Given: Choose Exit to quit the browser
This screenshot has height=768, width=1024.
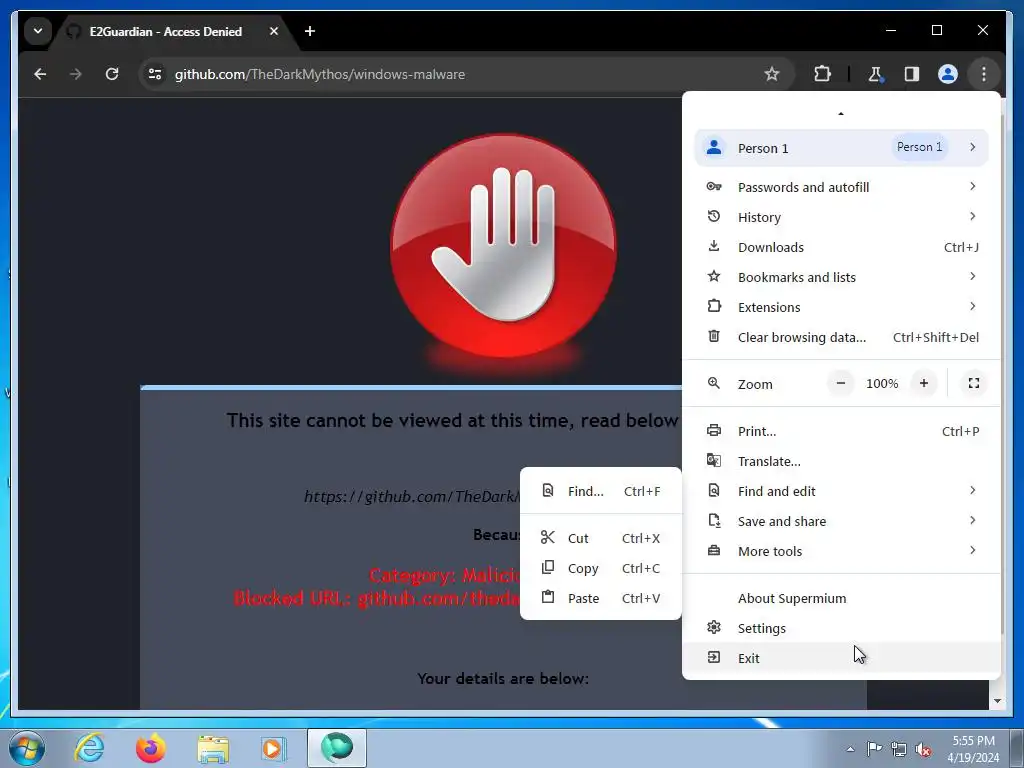Looking at the screenshot, I should coord(841,658).
